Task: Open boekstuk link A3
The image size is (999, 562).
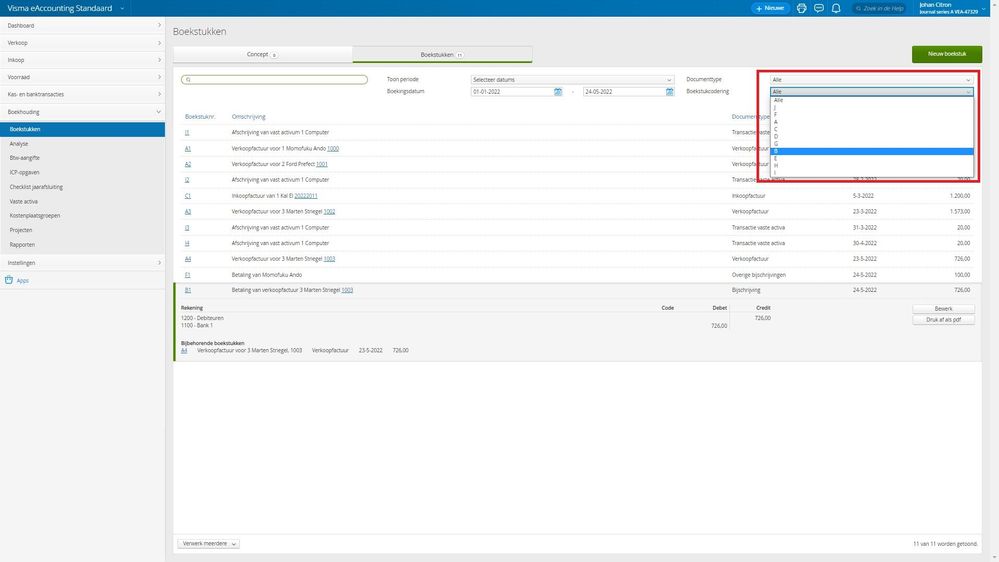Action: pyautogui.click(x=188, y=212)
